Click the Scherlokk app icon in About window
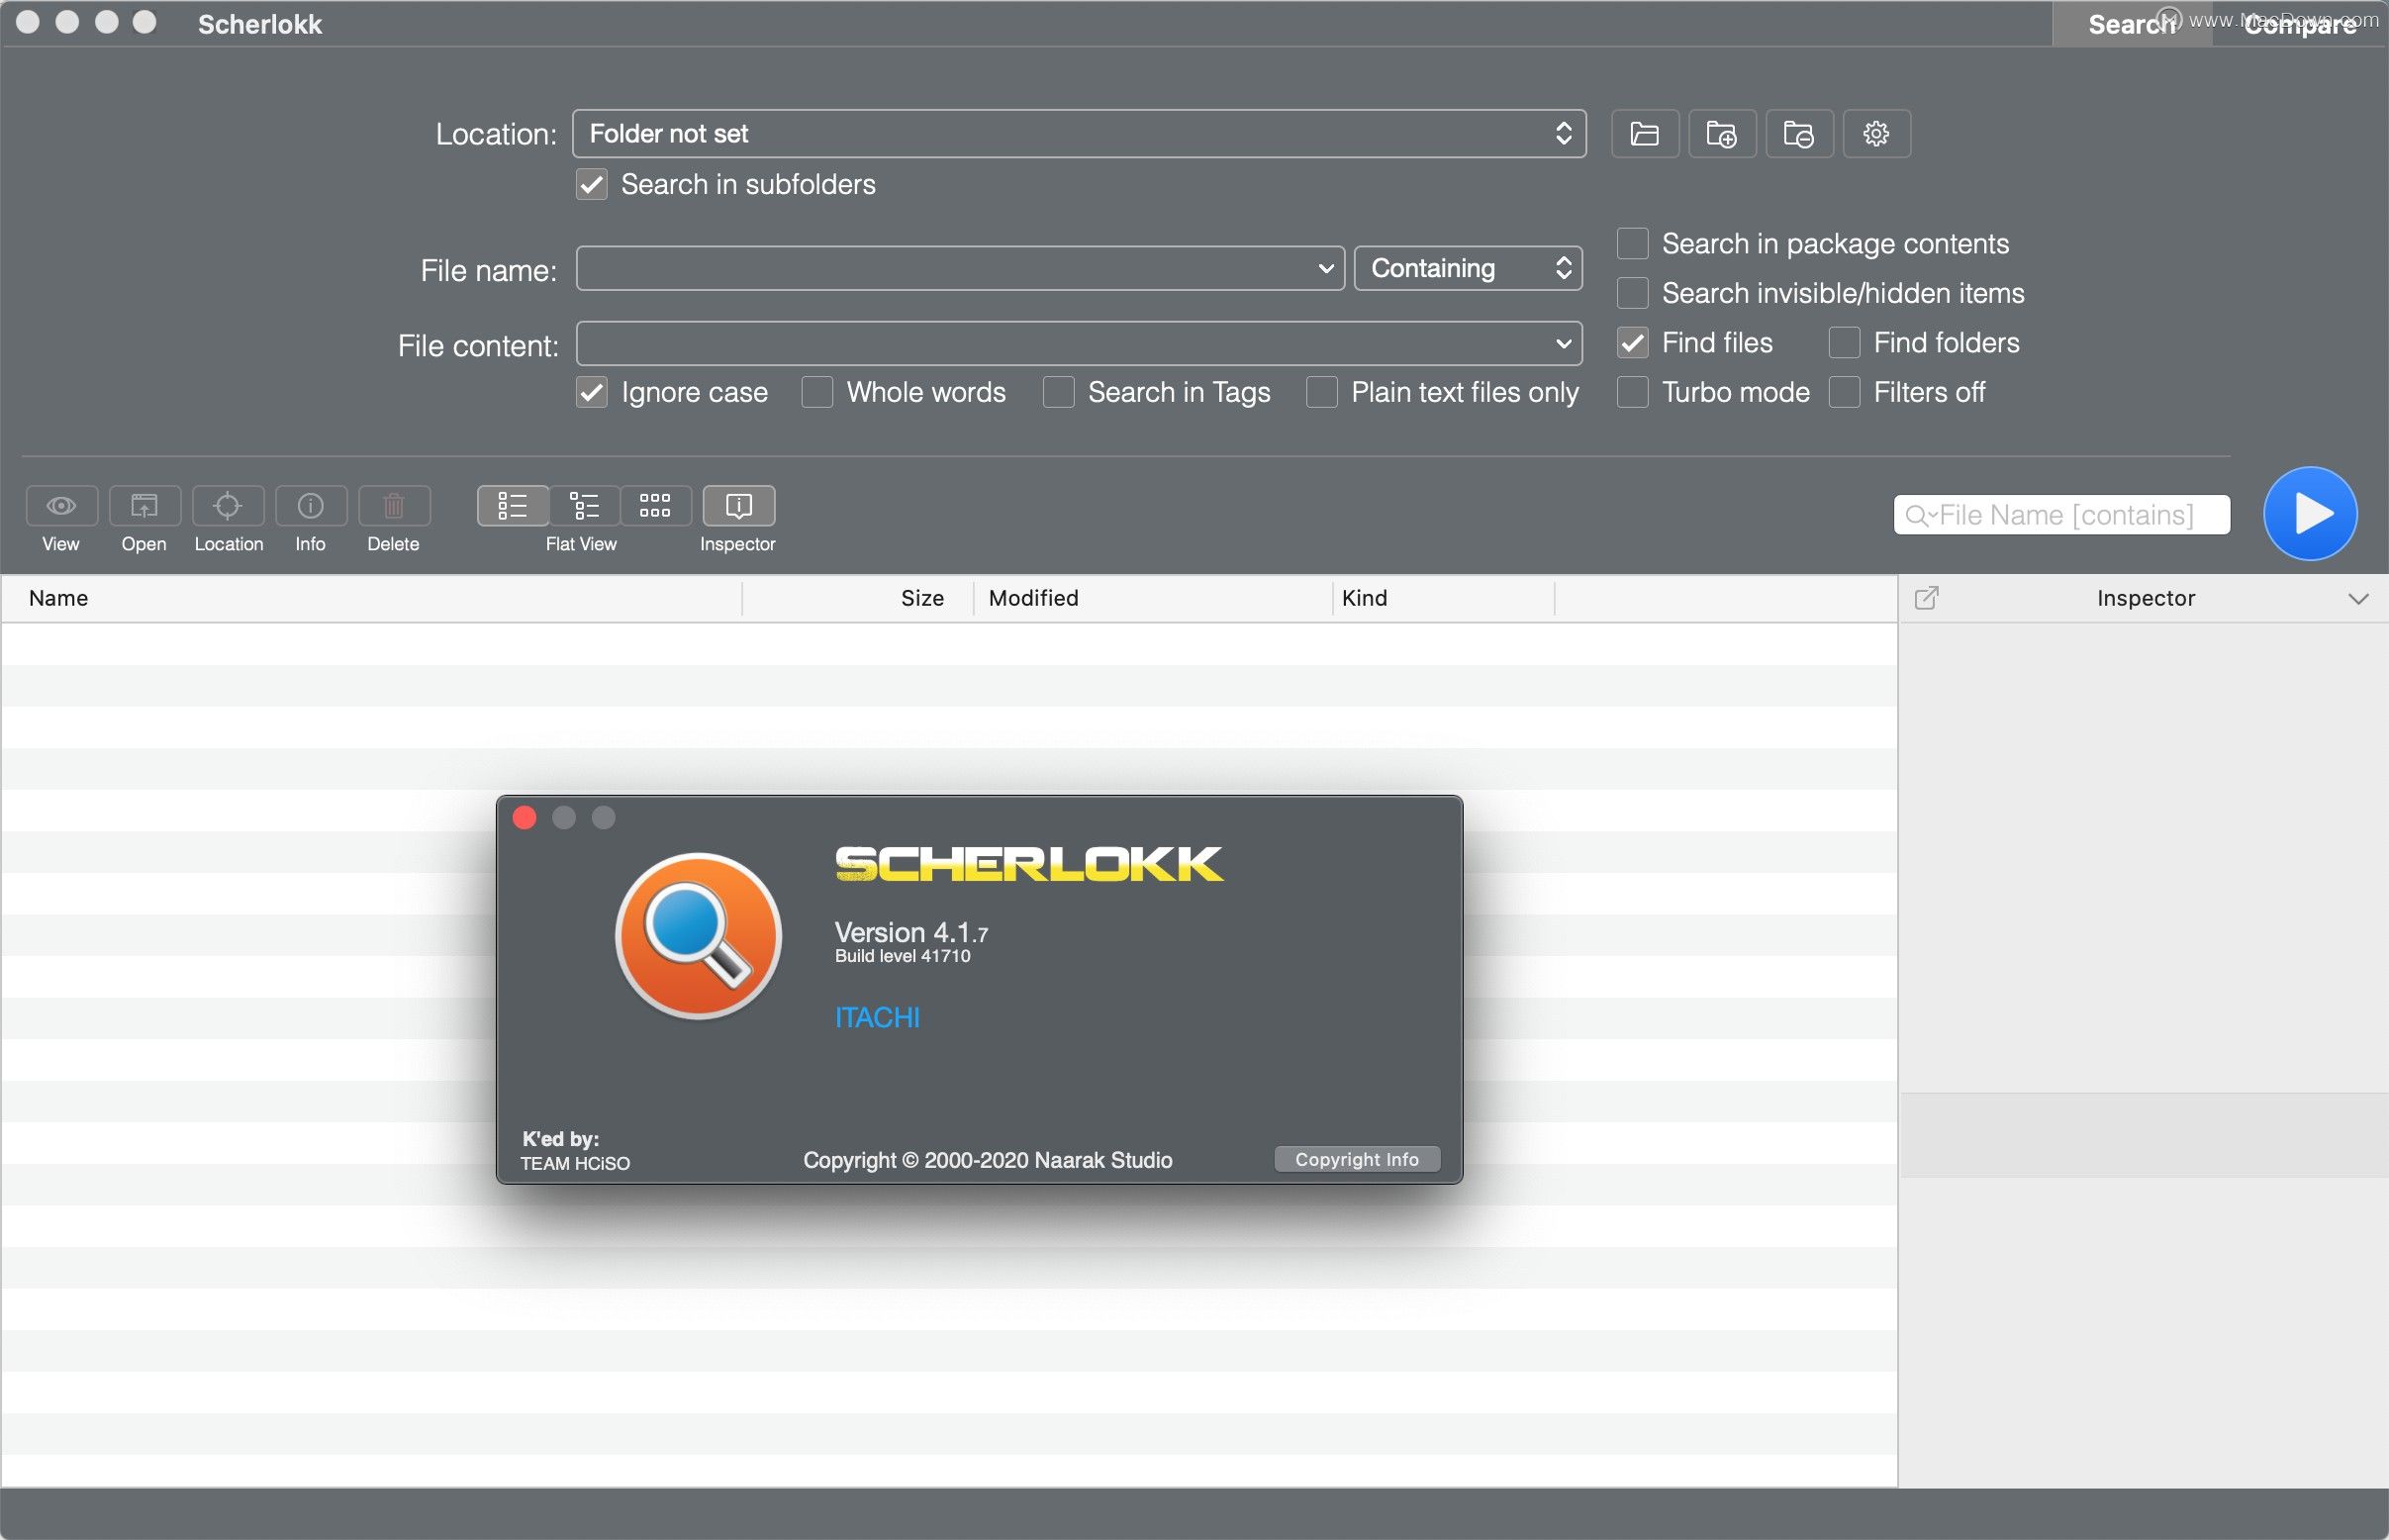The width and height of the screenshot is (2389, 1540). pos(698,936)
